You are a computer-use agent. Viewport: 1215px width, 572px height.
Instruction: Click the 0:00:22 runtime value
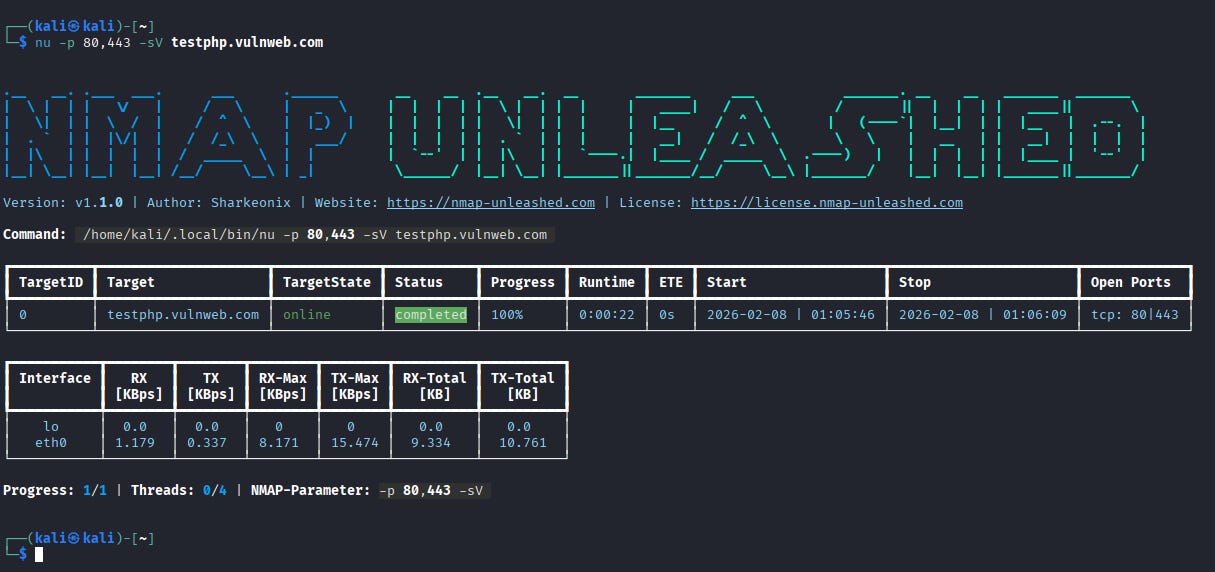click(607, 314)
